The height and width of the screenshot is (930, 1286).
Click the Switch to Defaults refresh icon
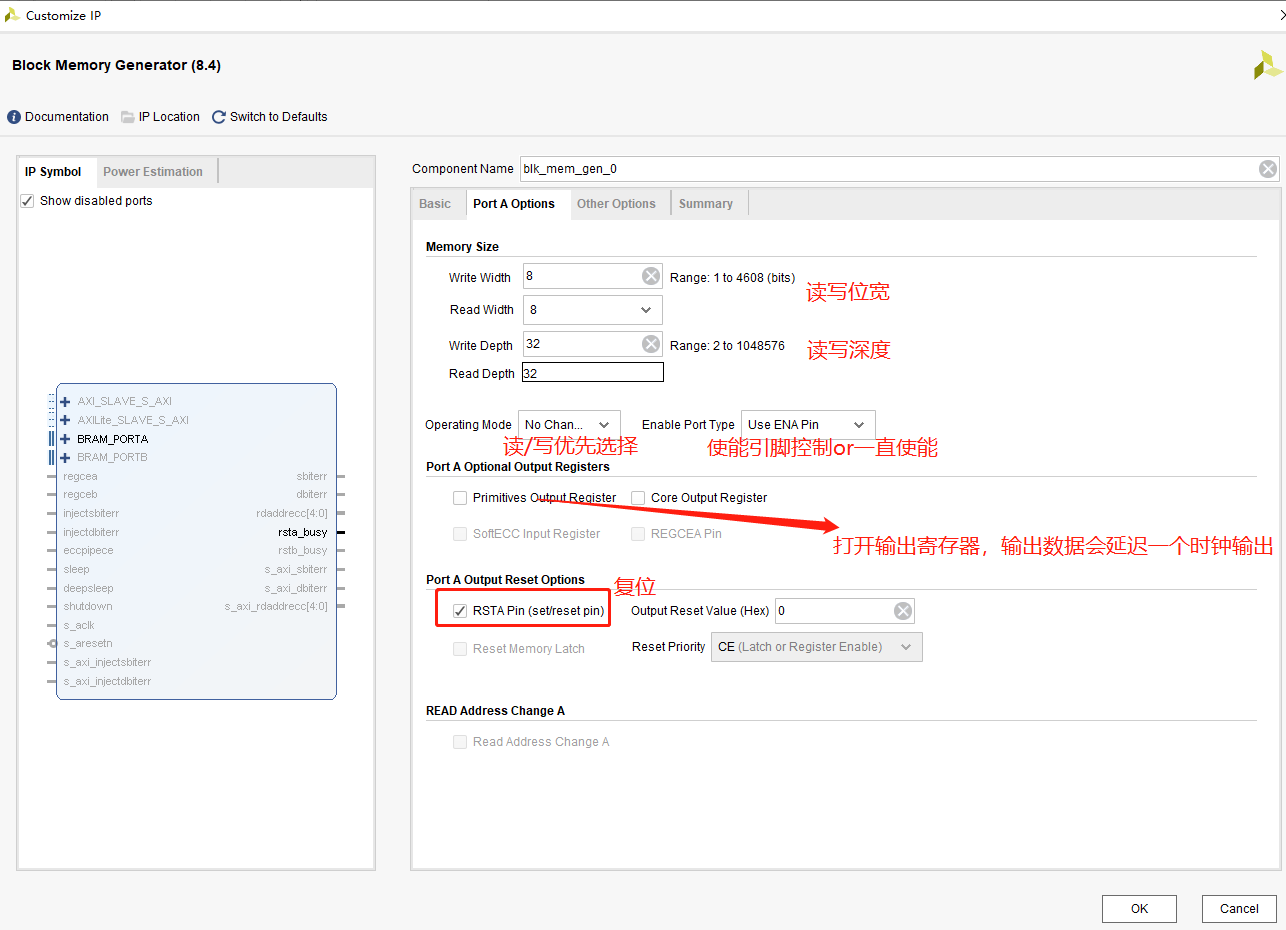tap(218, 116)
